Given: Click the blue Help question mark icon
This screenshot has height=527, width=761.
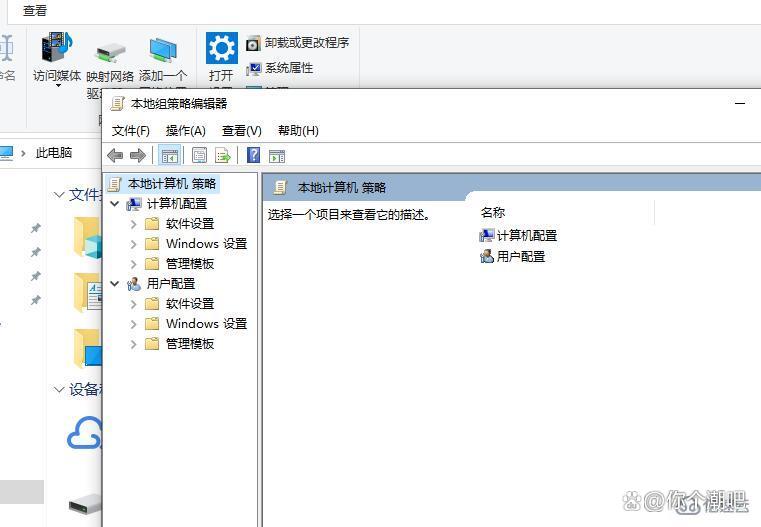Looking at the screenshot, I should coord(253,155).
